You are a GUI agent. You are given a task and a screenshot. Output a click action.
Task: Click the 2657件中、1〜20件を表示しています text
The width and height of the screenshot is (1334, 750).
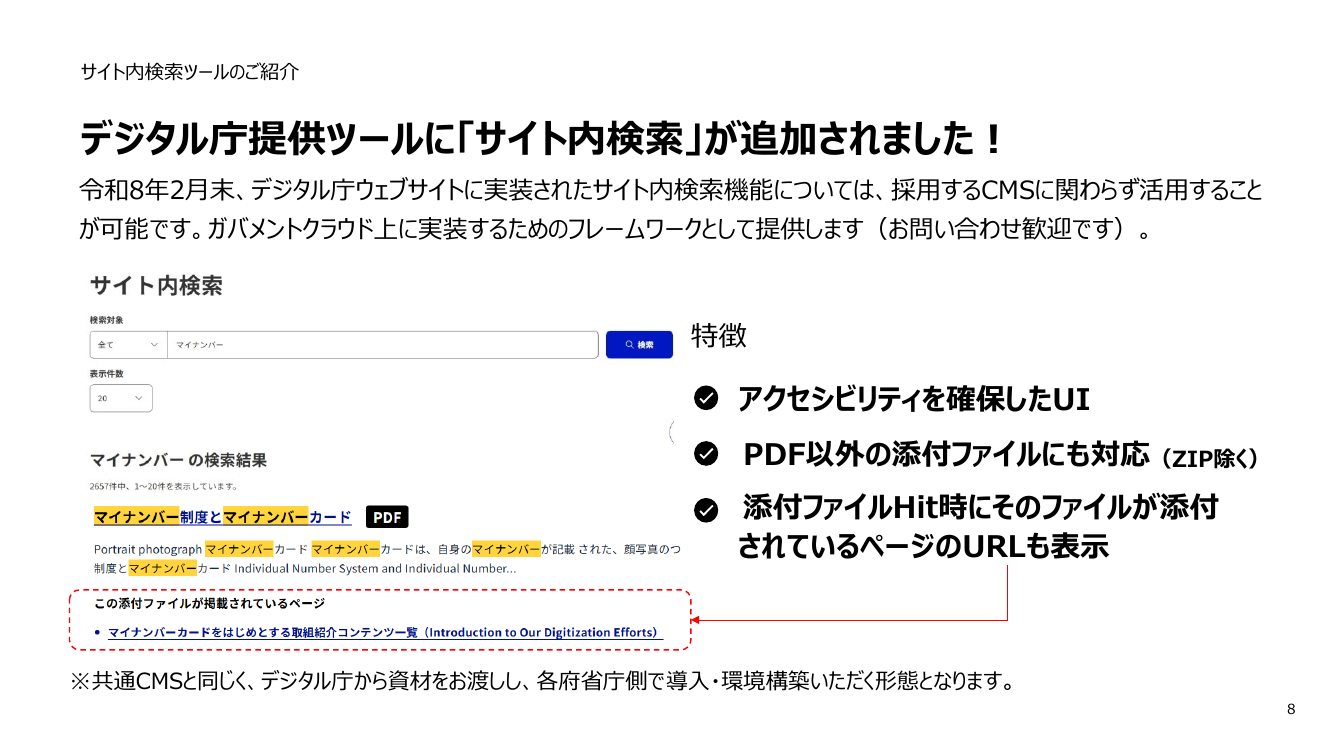pyautogui.click(x=164, y=486)
